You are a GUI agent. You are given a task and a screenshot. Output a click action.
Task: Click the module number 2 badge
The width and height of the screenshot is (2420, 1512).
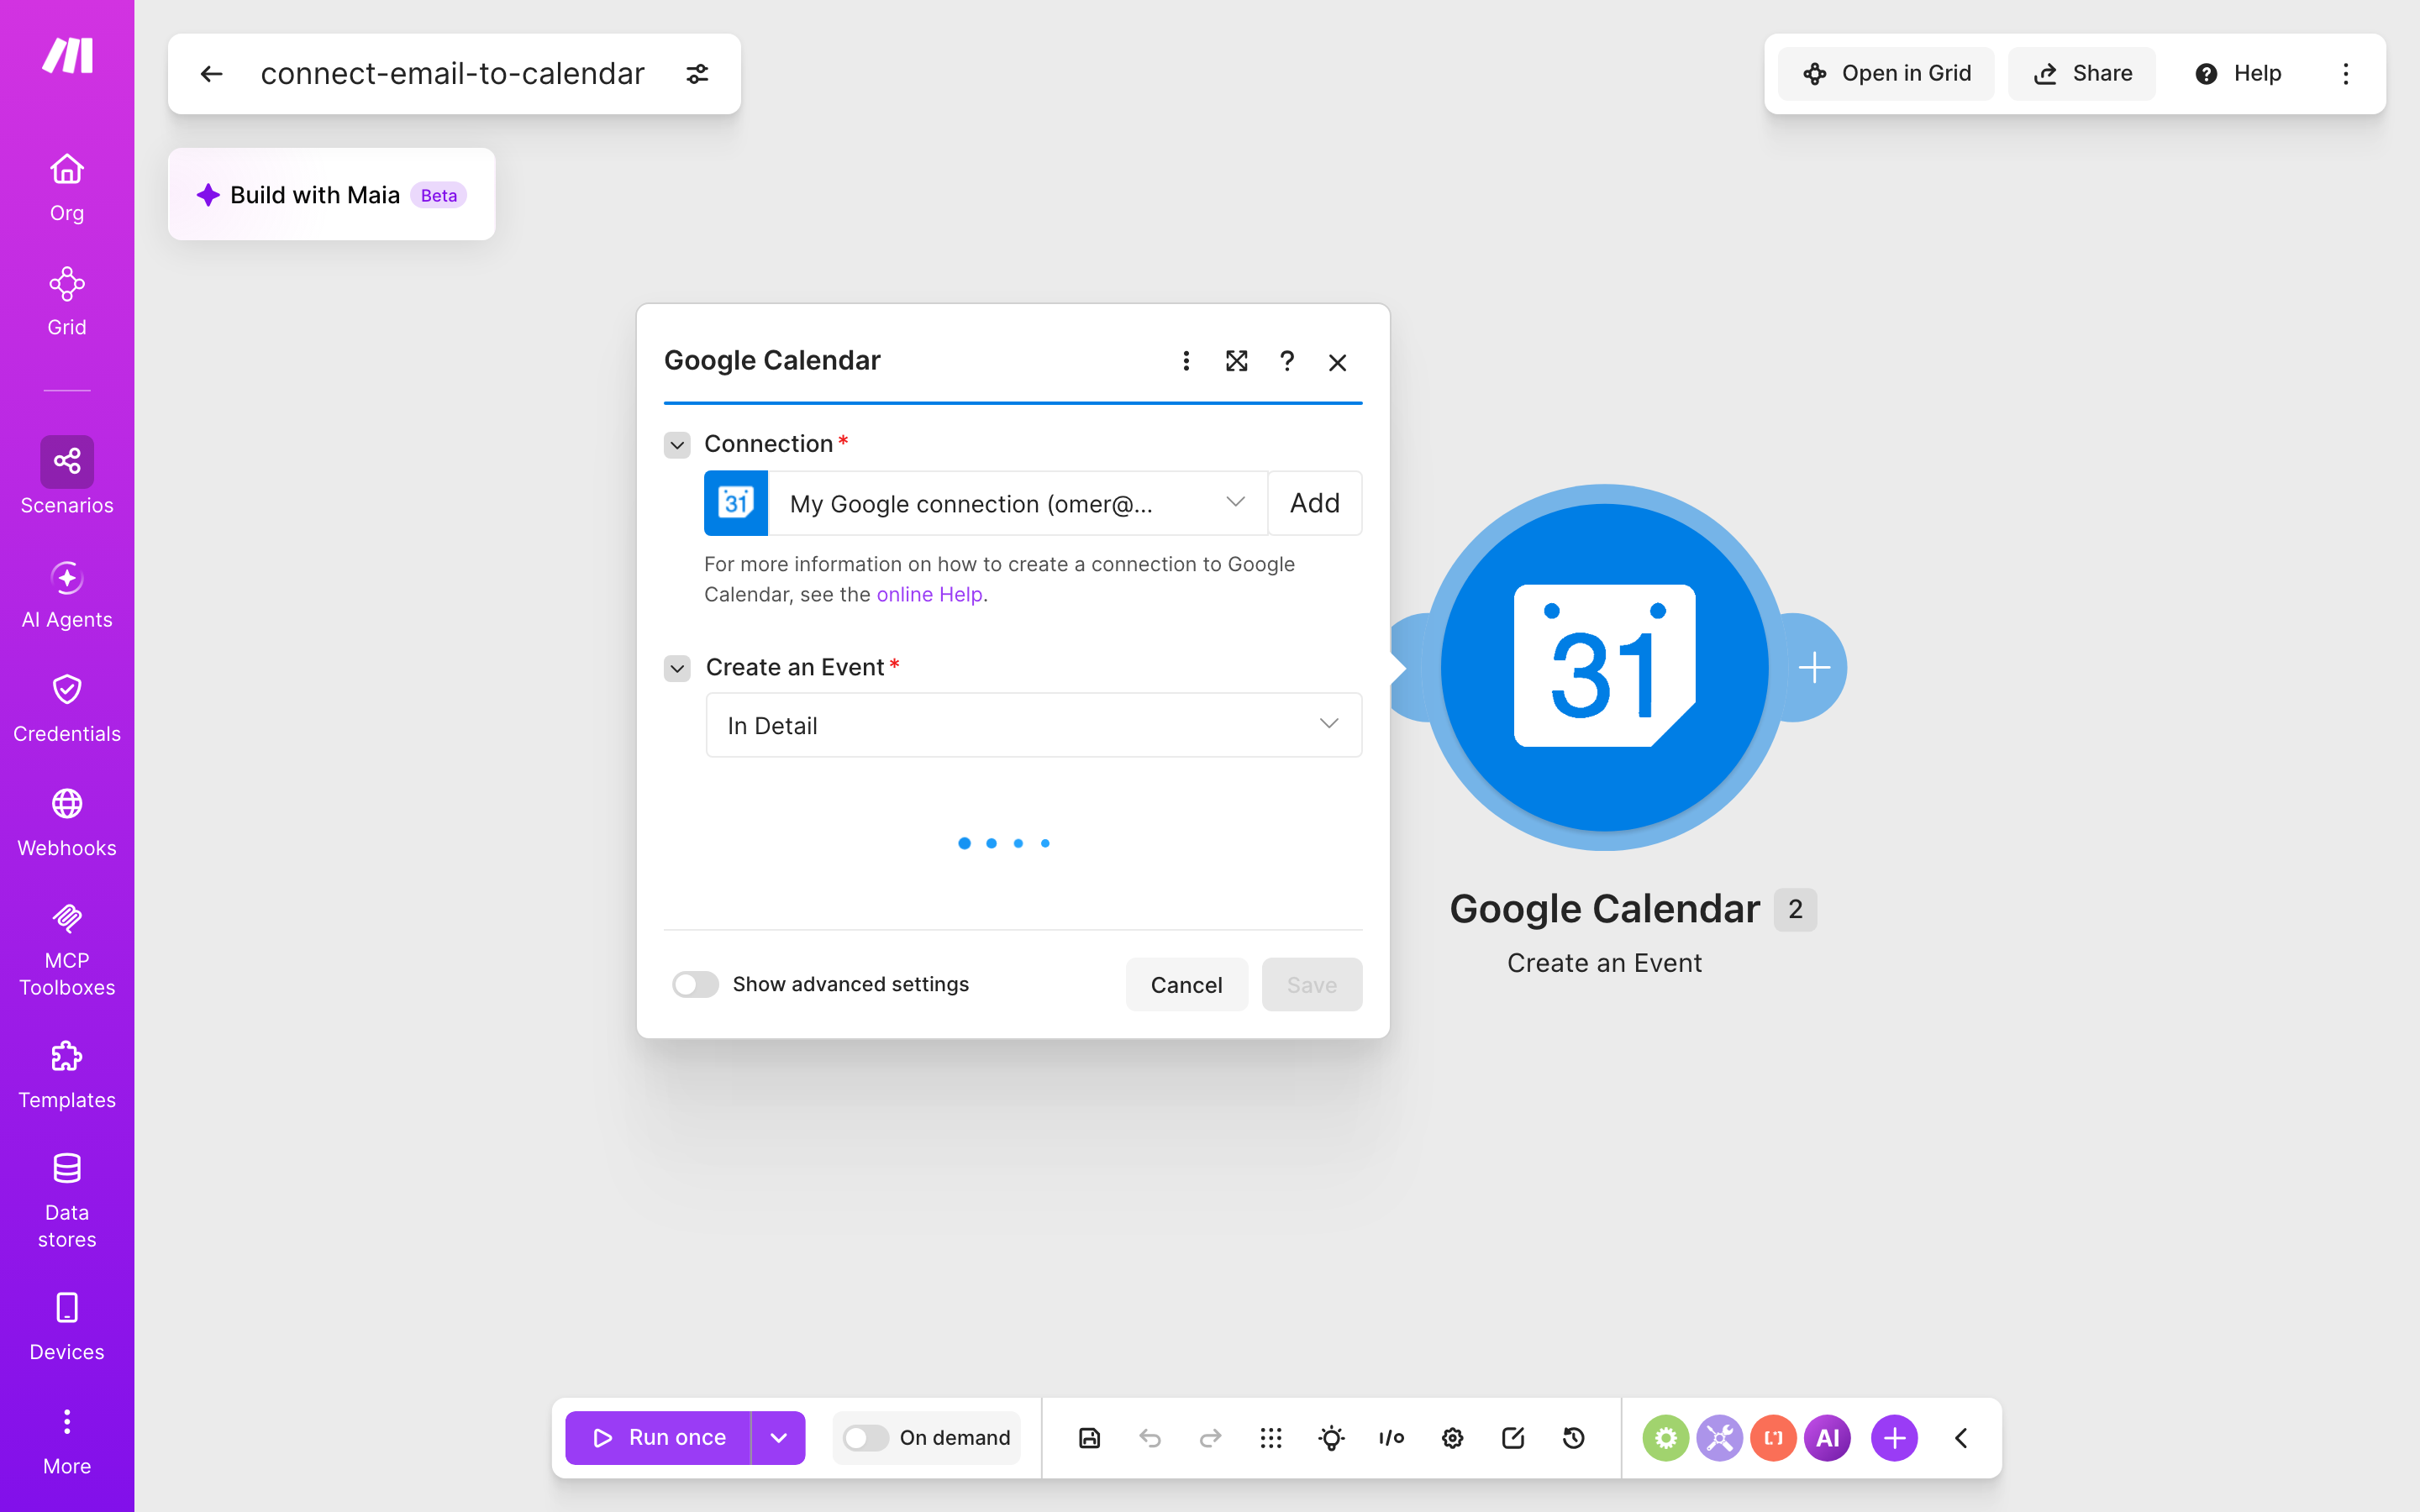1795,909
